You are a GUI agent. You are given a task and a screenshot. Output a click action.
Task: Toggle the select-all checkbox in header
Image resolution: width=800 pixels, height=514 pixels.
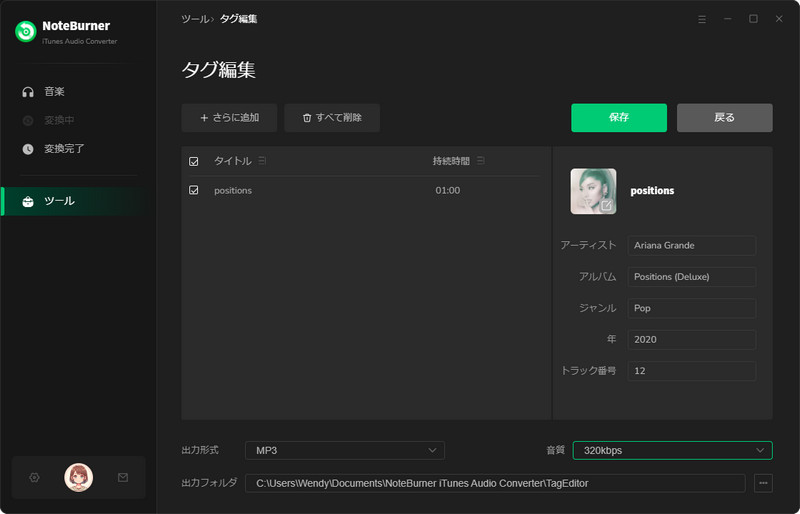click(194, 161)
